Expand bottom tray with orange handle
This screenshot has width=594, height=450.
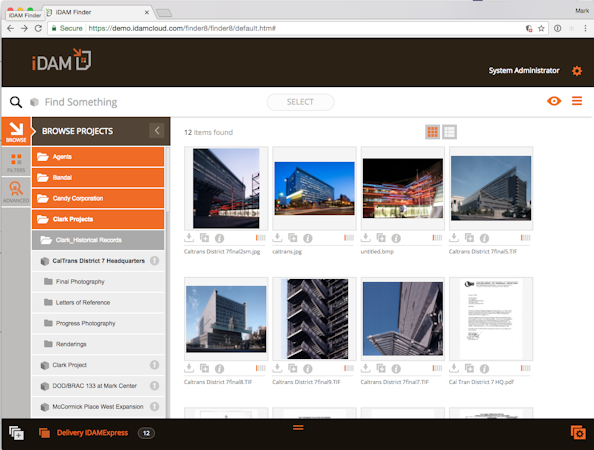point(298,428)
